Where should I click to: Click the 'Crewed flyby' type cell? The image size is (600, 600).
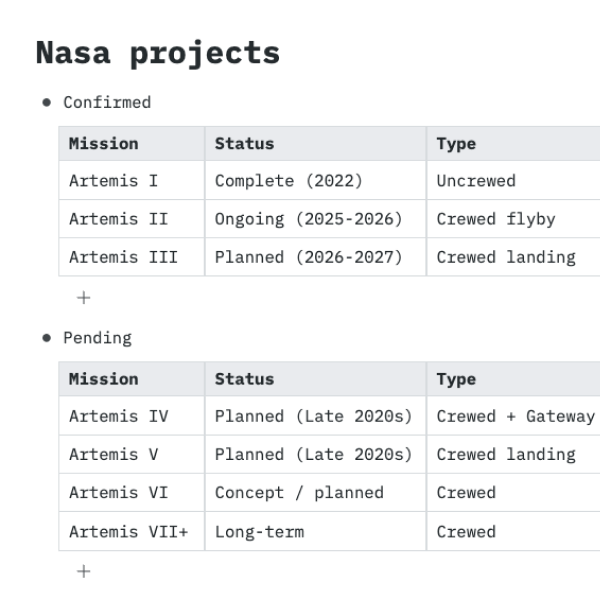[513, 219]
